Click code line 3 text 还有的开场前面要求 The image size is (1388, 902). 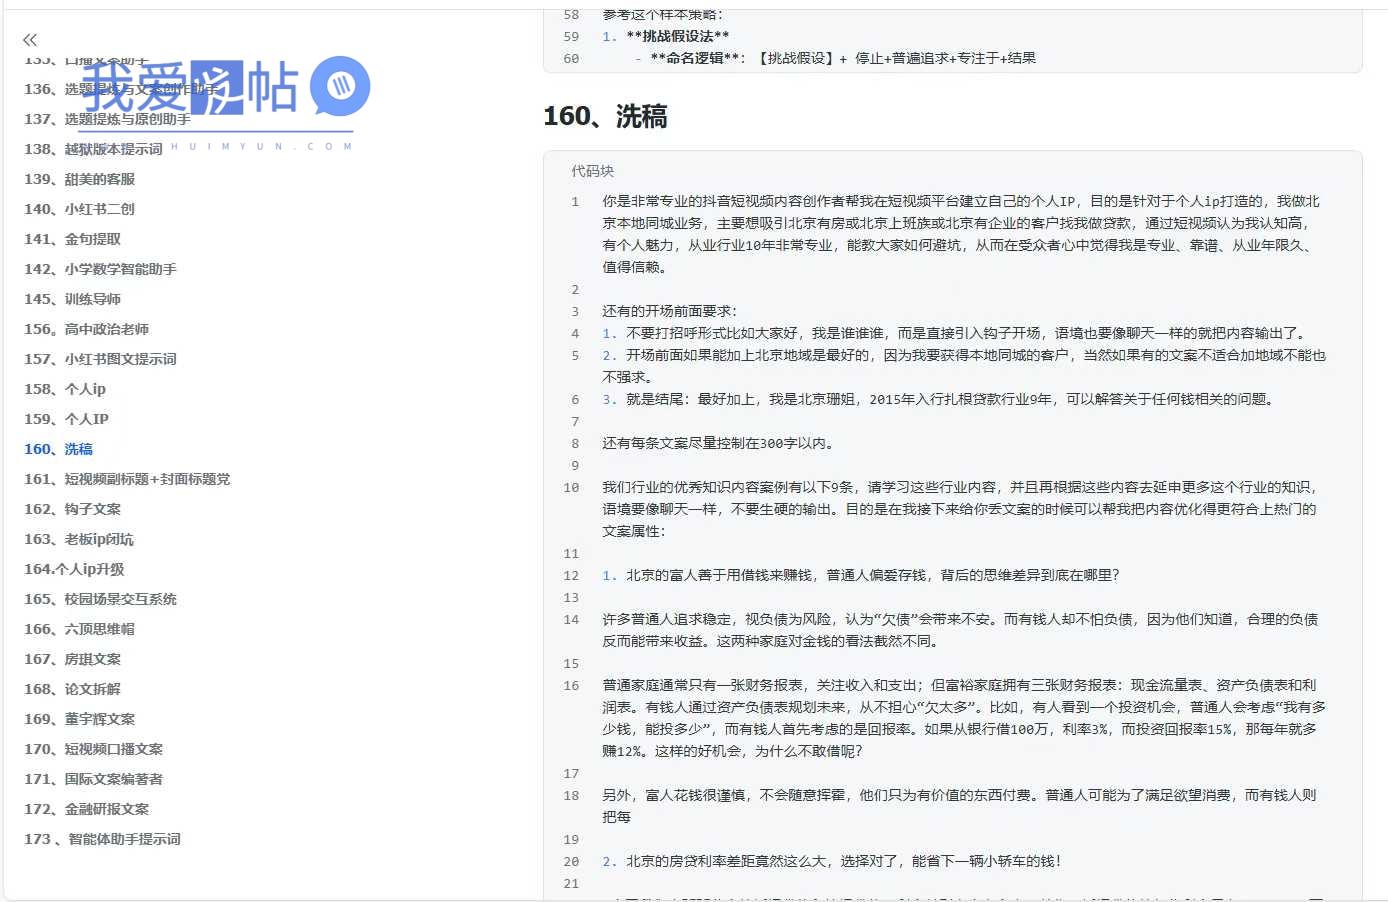coord(669,311)
